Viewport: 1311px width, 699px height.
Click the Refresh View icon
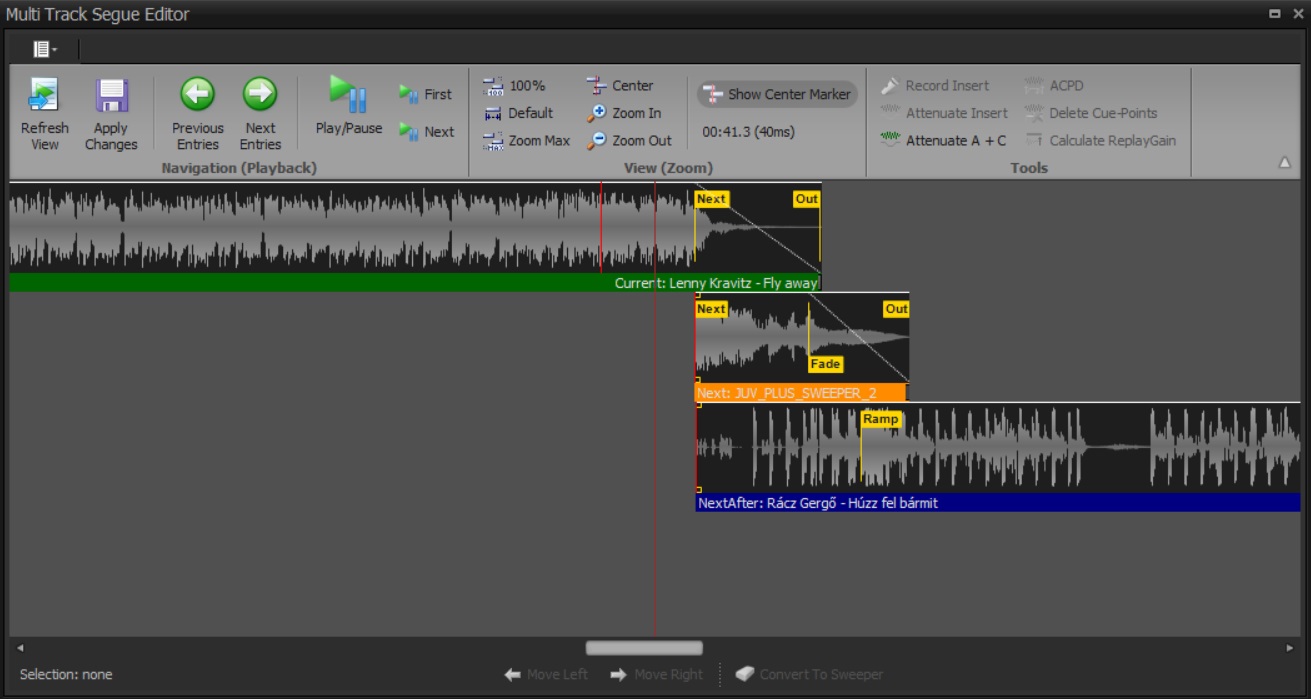coord(44,96)
